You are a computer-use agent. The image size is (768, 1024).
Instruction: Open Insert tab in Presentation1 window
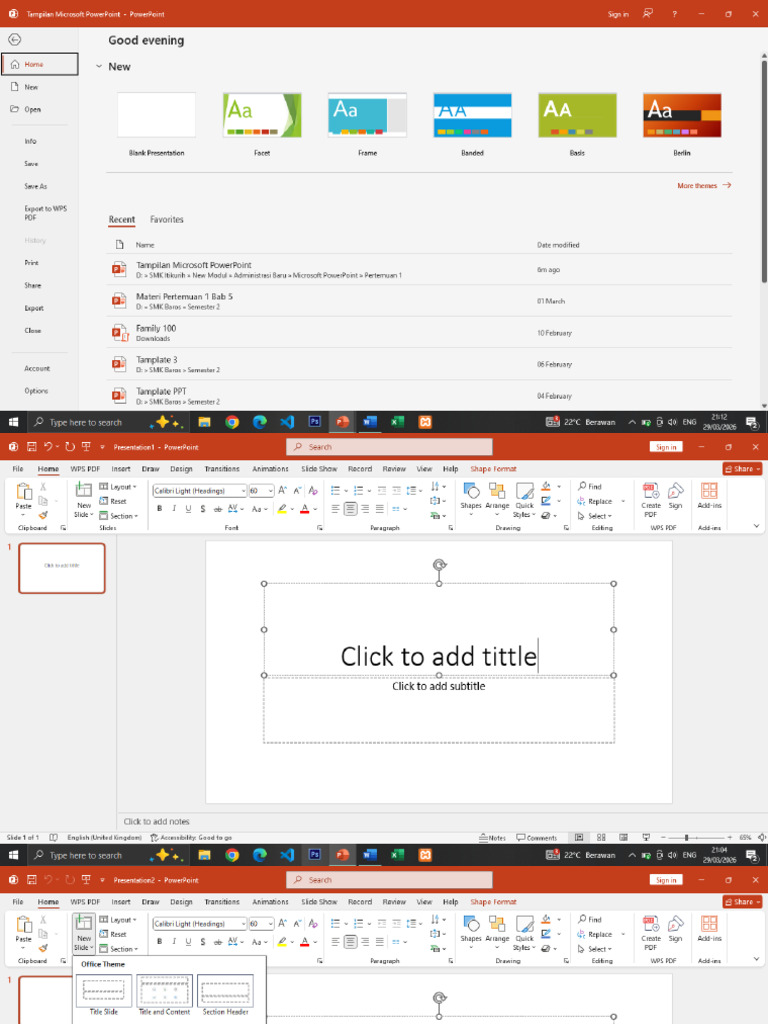coord(121,469)
